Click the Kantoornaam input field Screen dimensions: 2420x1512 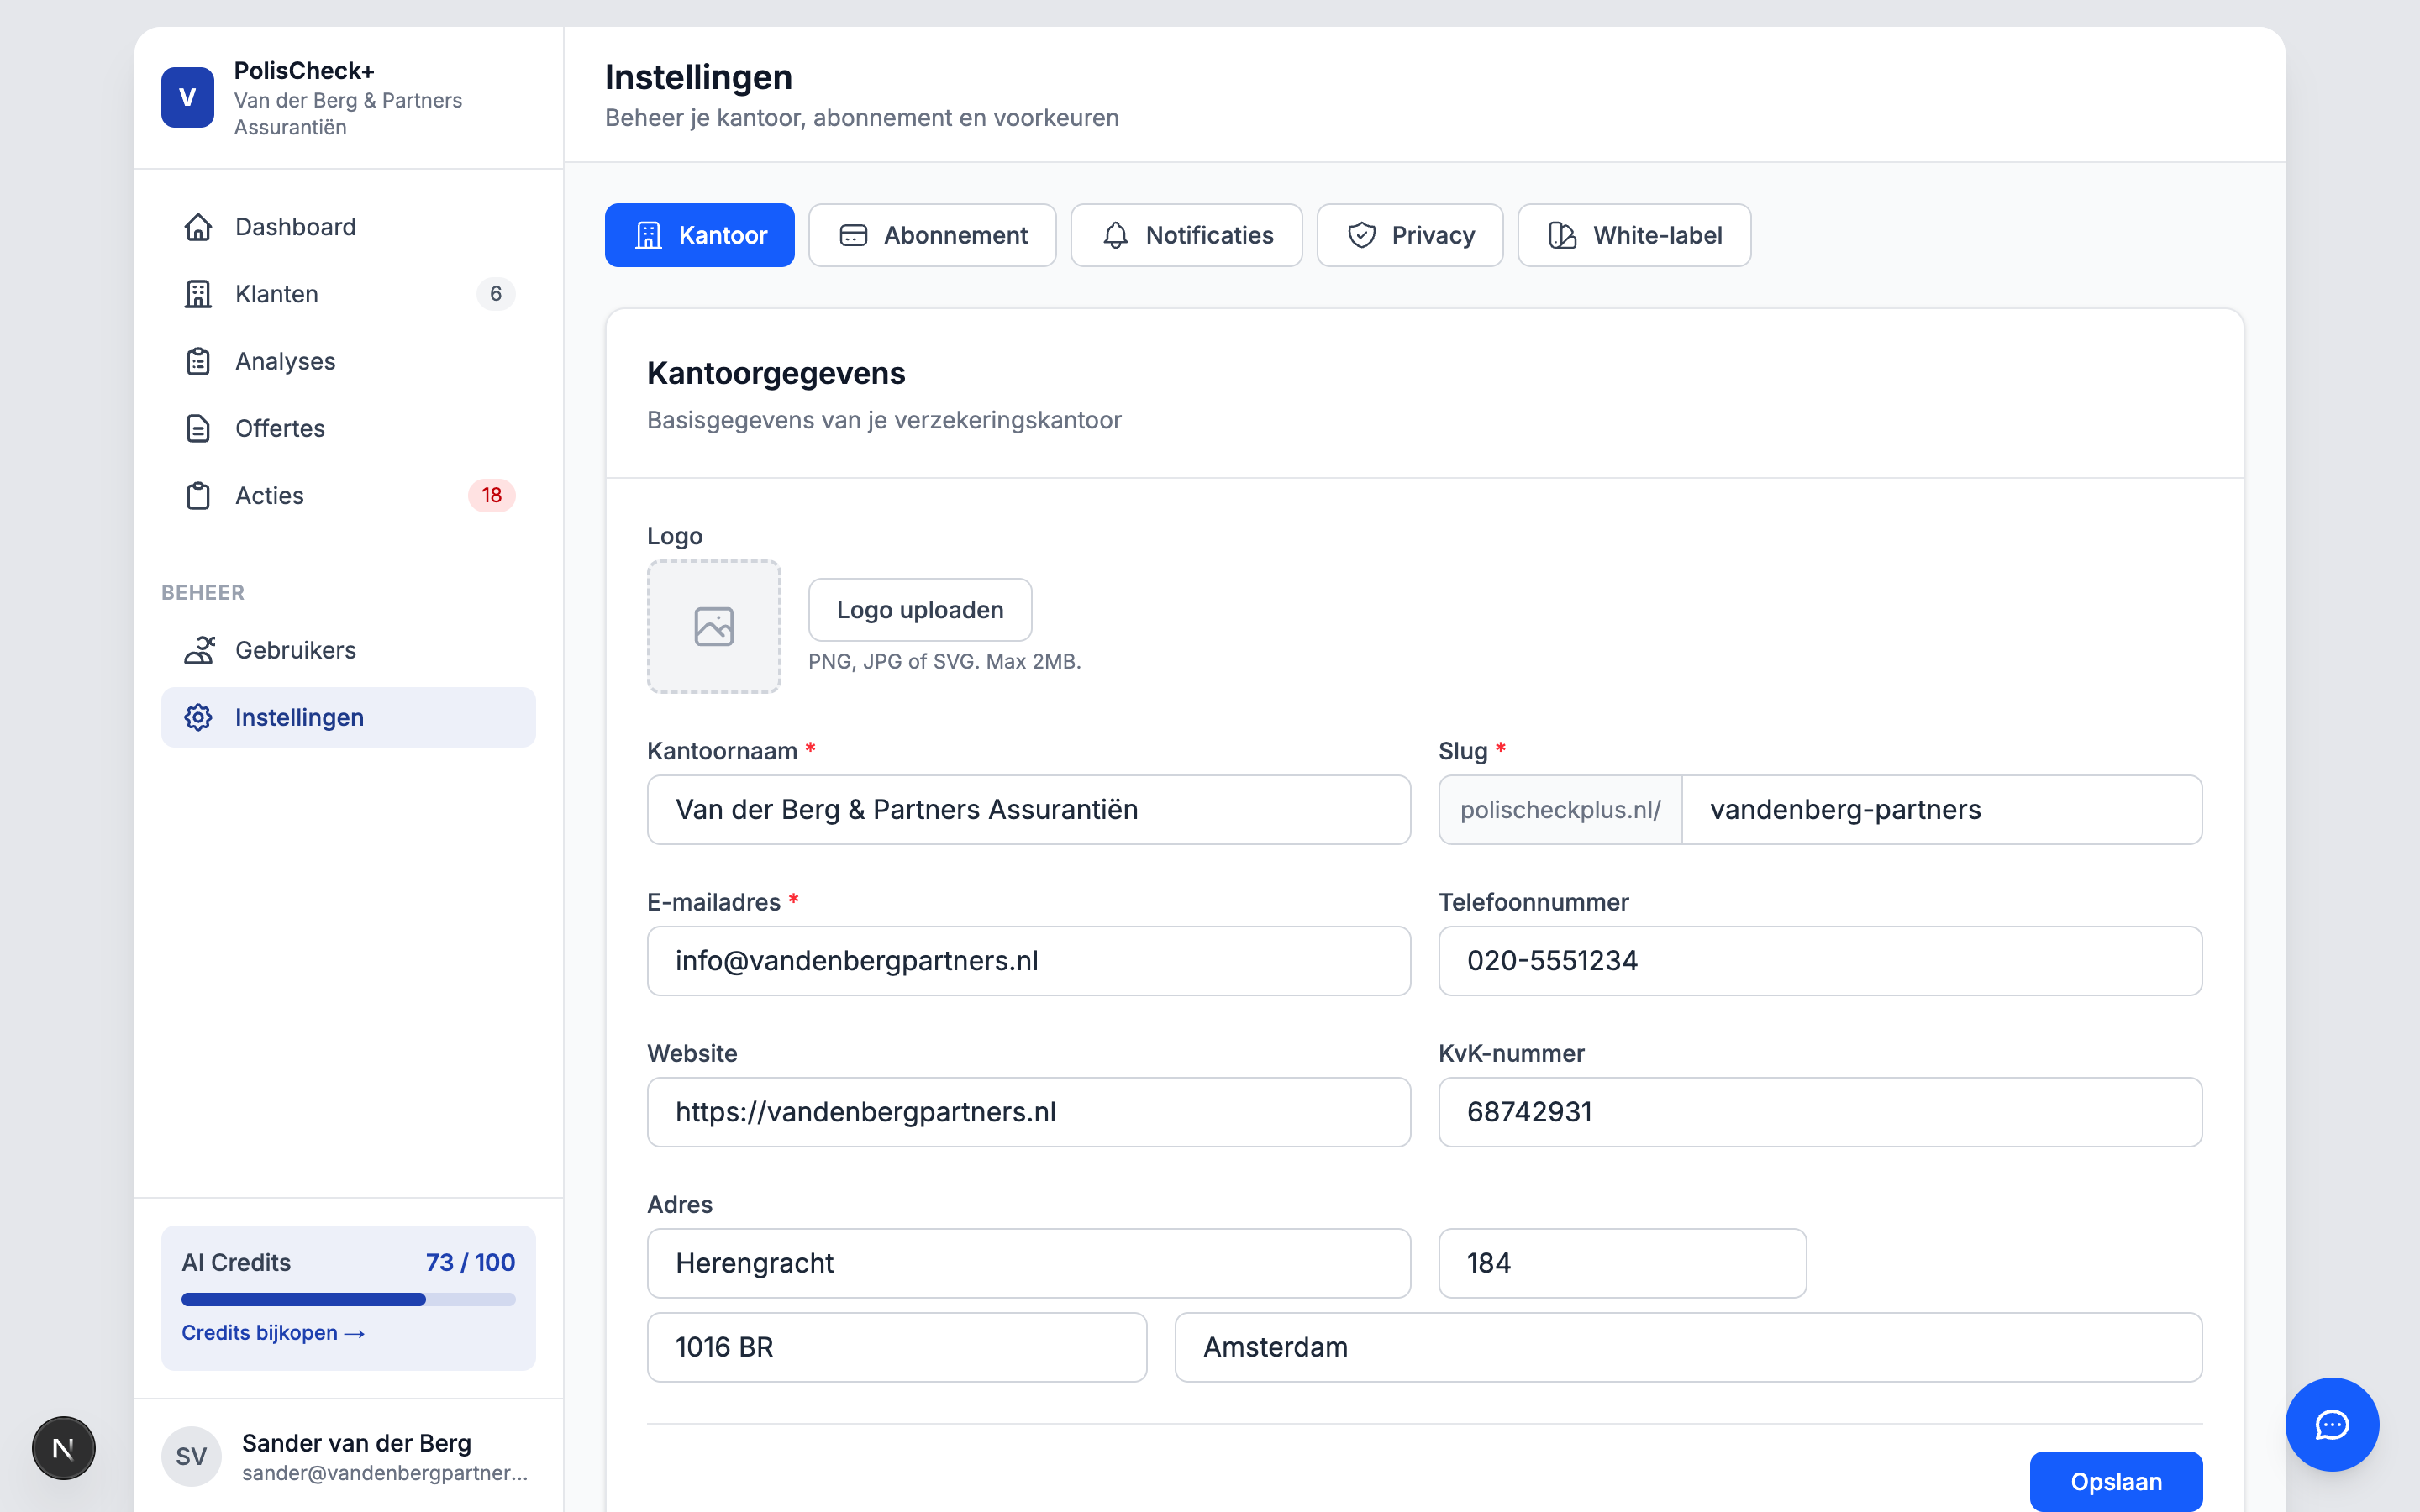click(1028, 810)
